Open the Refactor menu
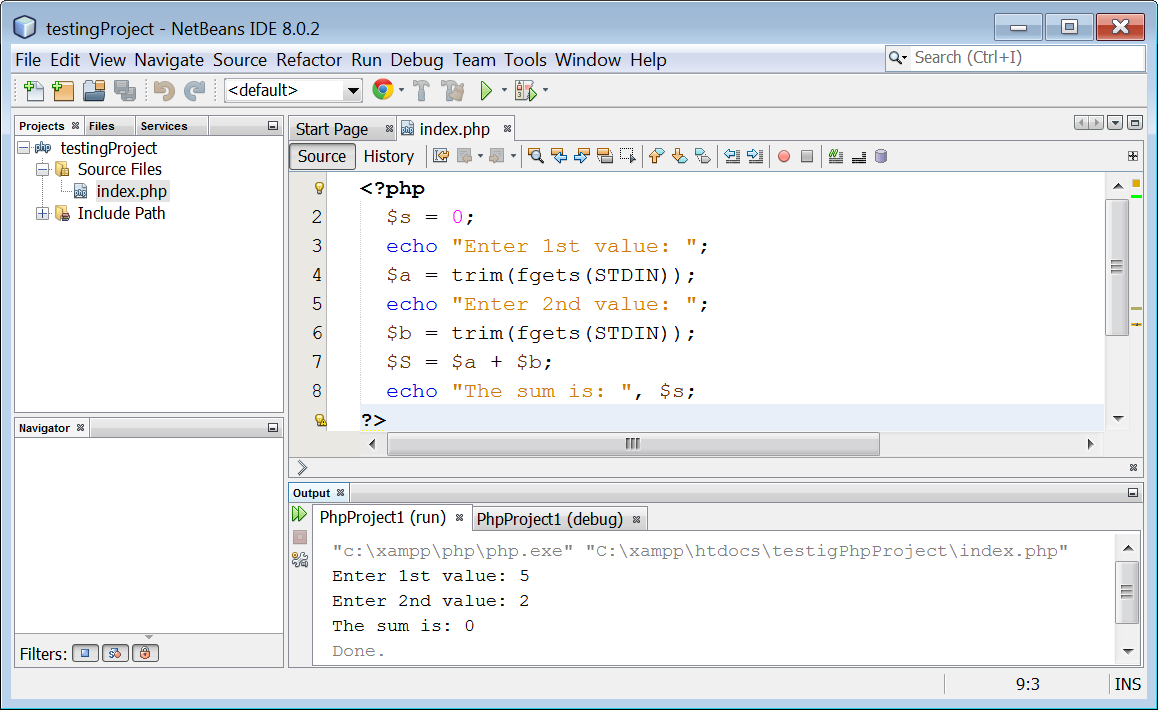The width and height of the screenshot is (1158, 710). click(309, 60)
